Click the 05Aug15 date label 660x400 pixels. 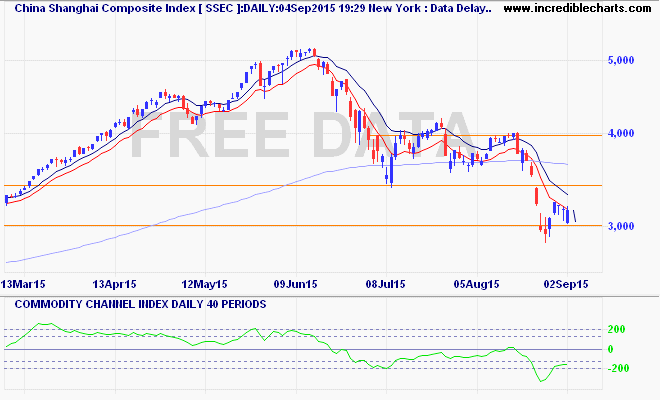pyautogui.click(x=476, y=284)
